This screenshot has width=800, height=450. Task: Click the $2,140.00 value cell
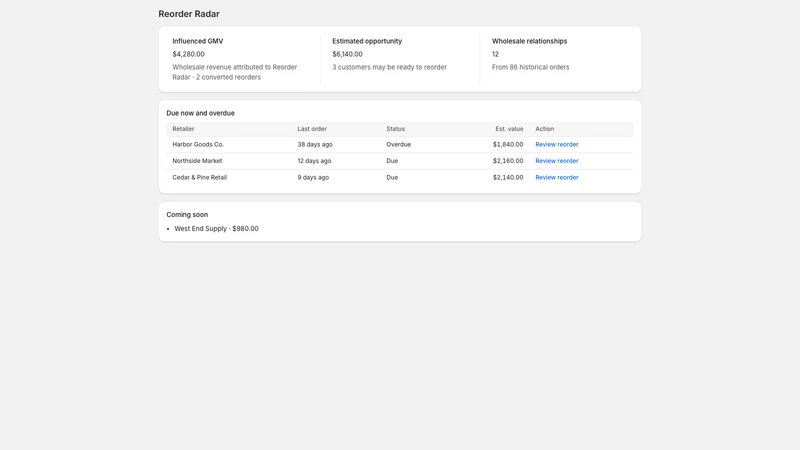(508, 178)
